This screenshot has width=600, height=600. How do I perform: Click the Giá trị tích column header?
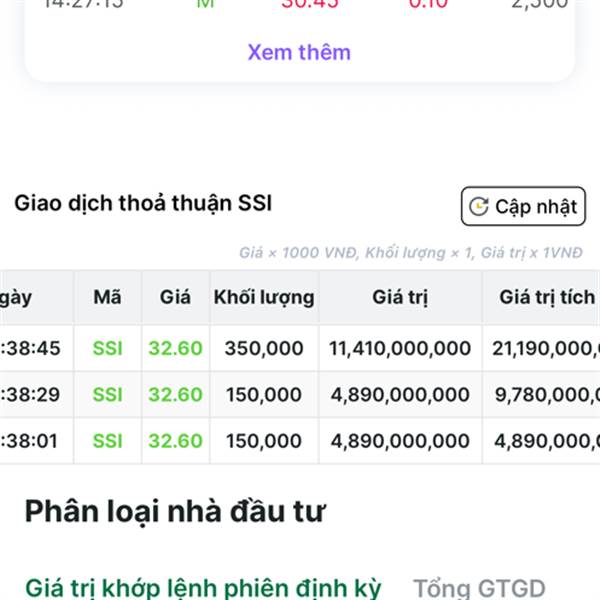[x=545, y=297]
